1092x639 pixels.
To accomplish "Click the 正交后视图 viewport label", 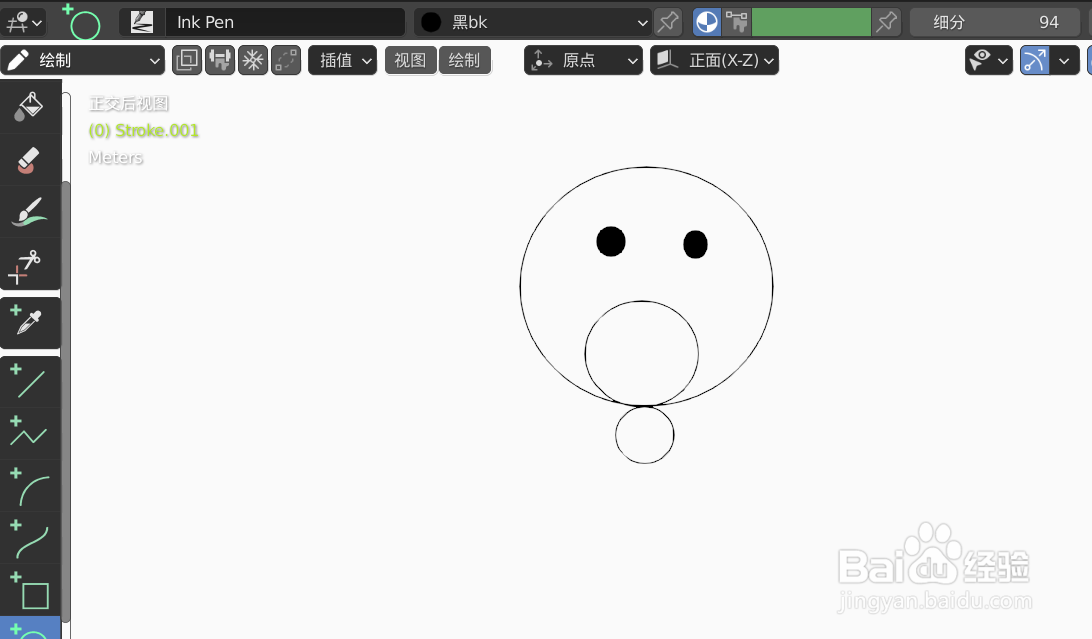I will click(129, 104).
